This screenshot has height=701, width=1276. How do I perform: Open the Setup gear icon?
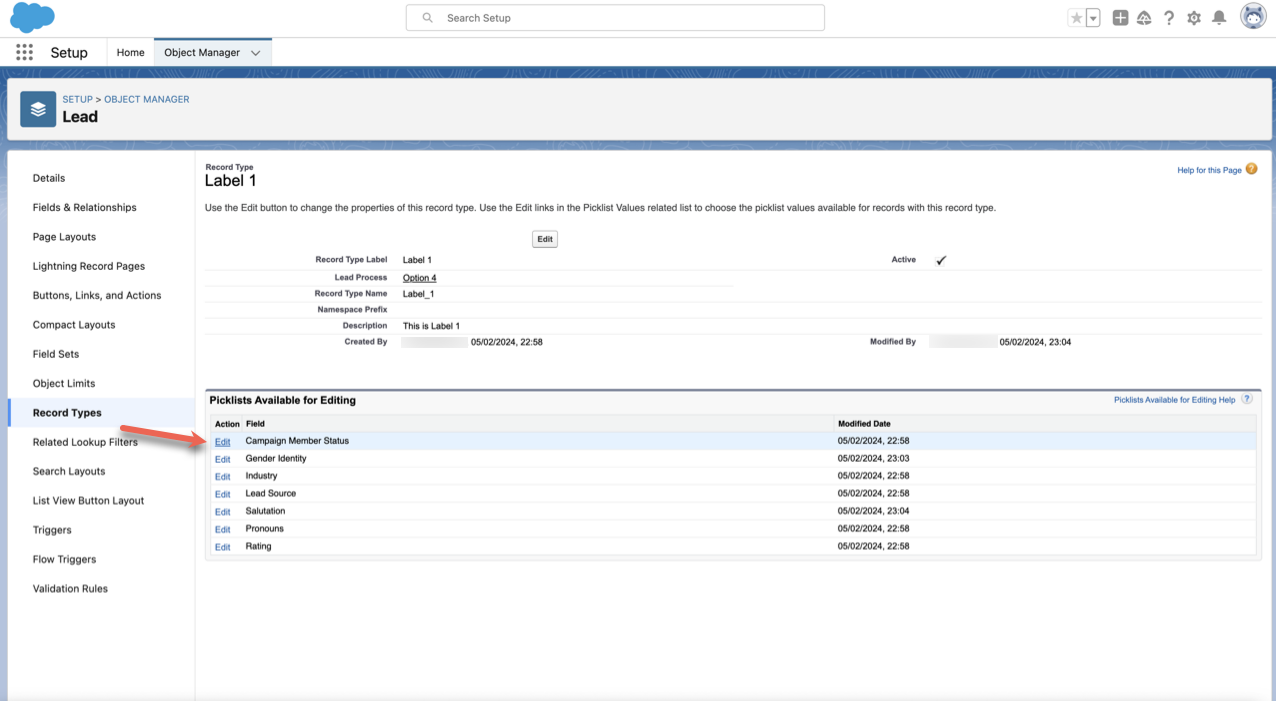(1194, 18)
